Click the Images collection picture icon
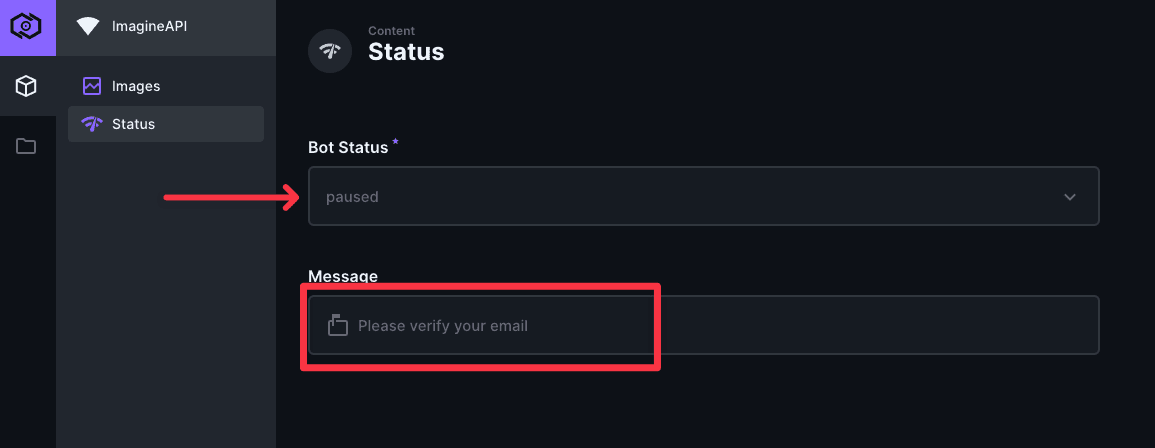The height and width of the screenshot is (448, 1155). [92, 86]
